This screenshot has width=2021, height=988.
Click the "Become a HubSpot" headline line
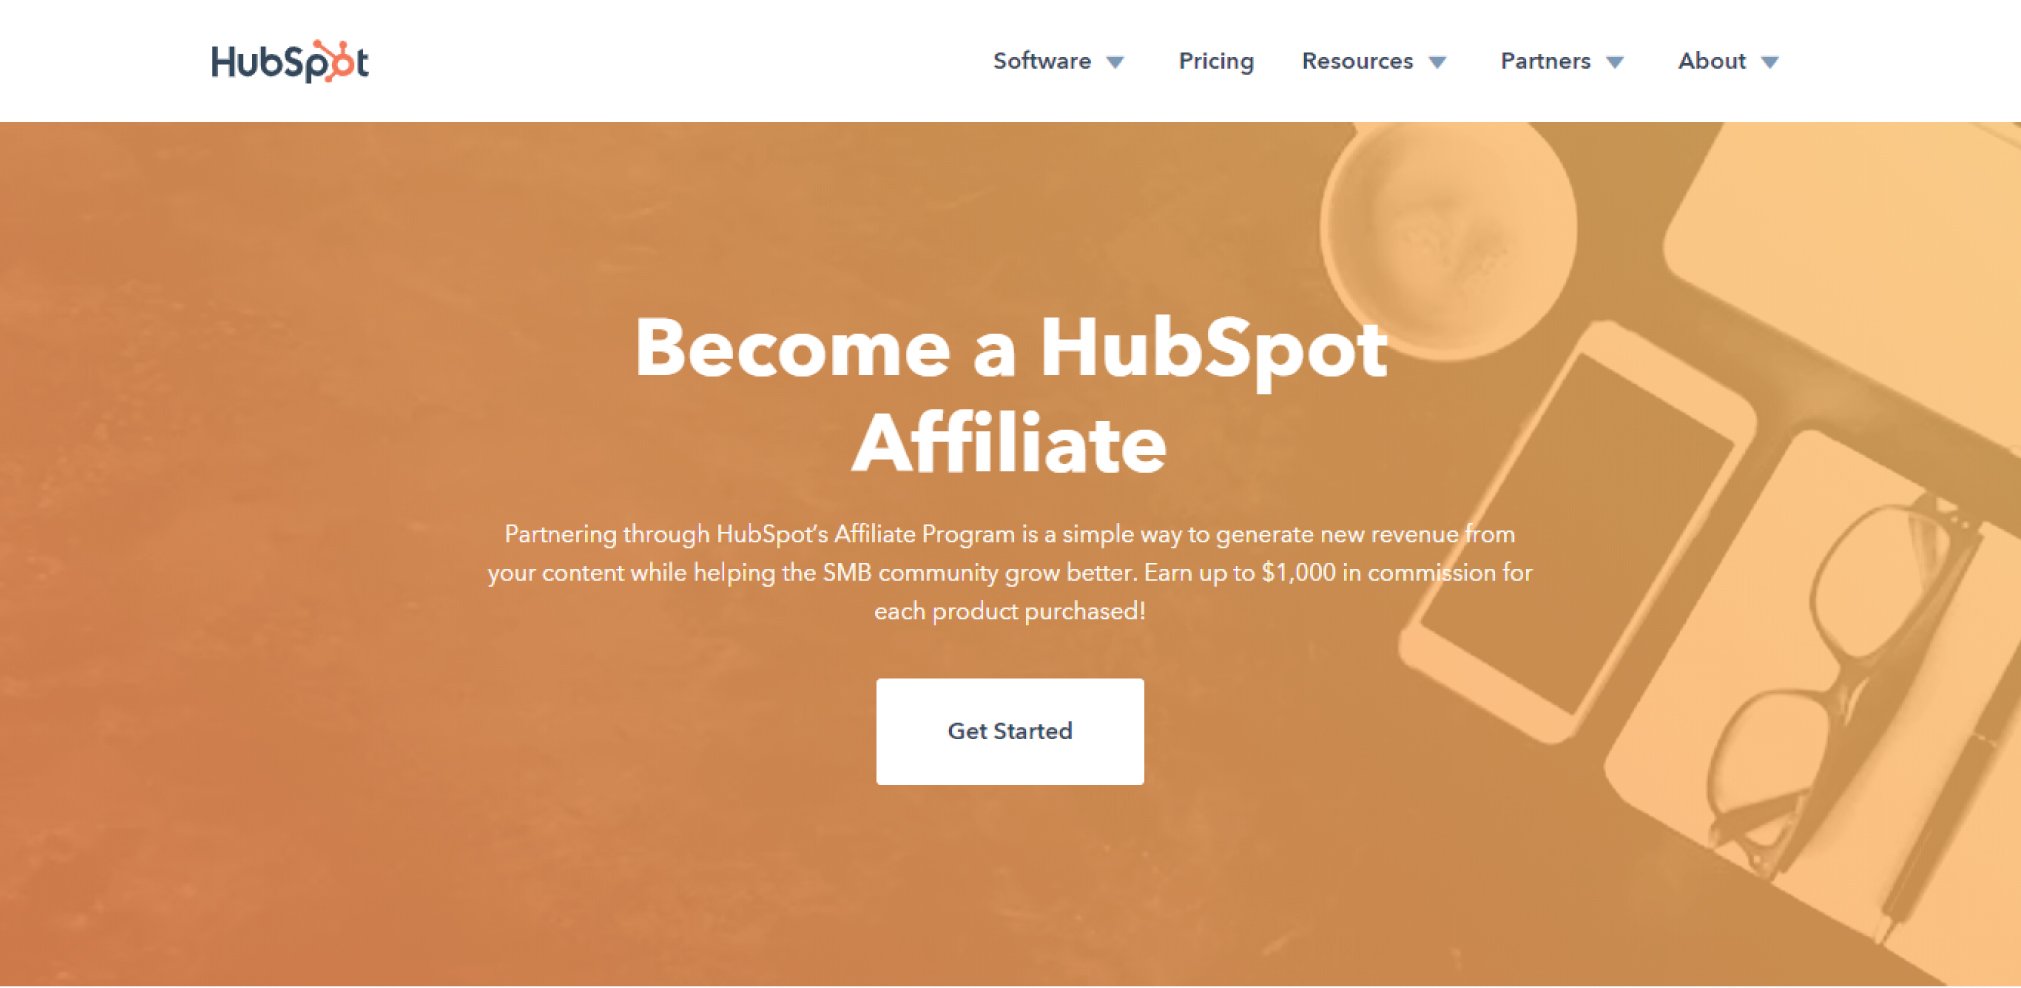[x=1011, y=348]
